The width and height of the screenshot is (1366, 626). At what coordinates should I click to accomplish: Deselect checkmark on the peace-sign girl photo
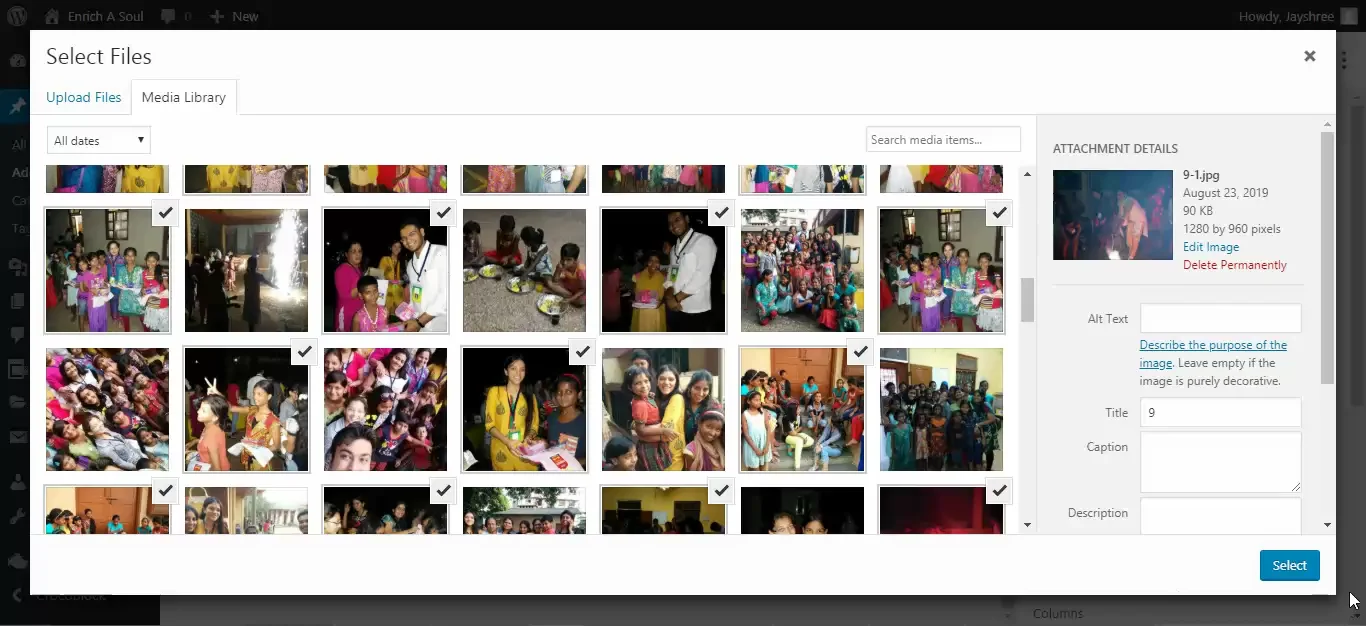(x=305, y=352)
